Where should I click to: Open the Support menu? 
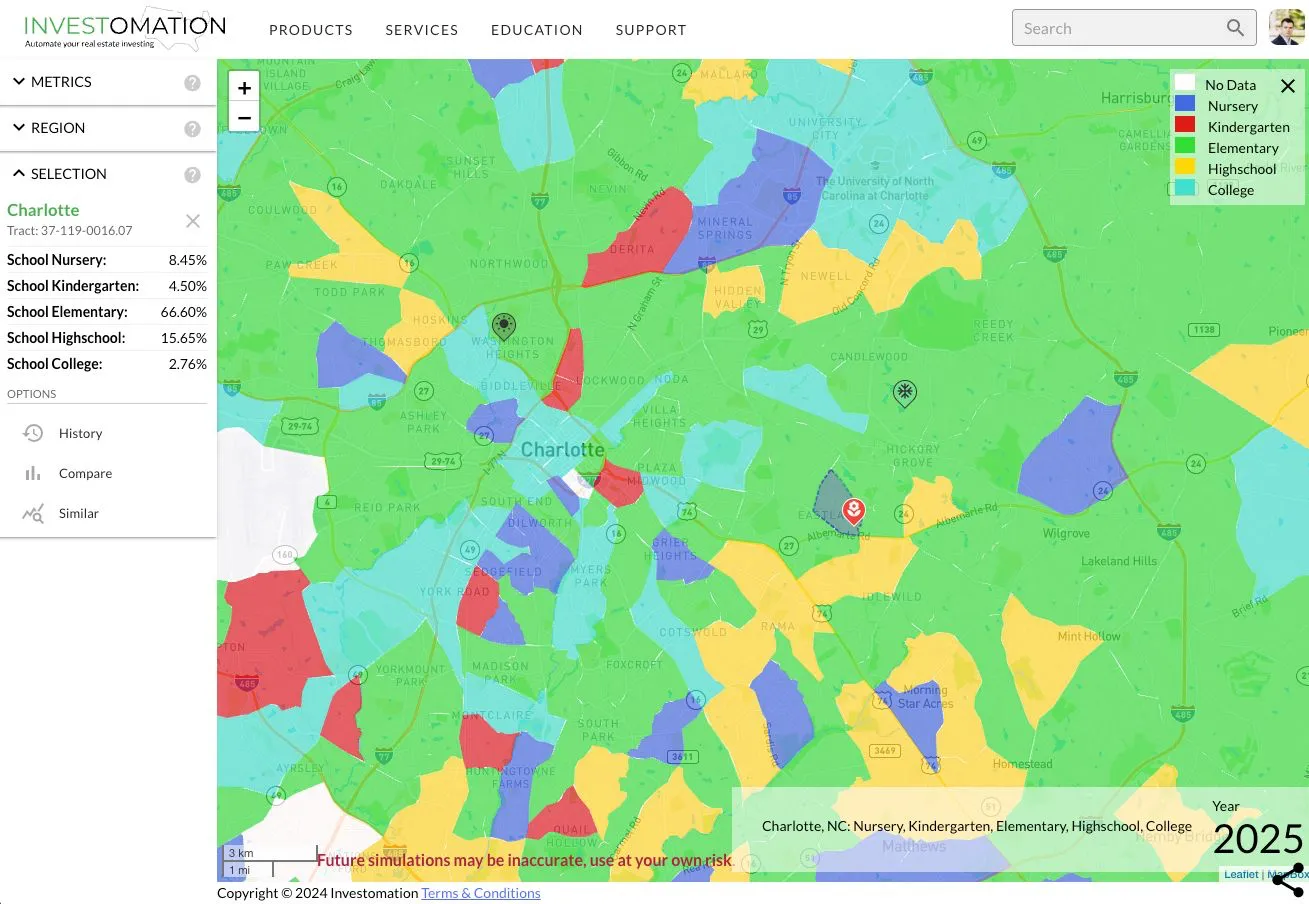651,30
